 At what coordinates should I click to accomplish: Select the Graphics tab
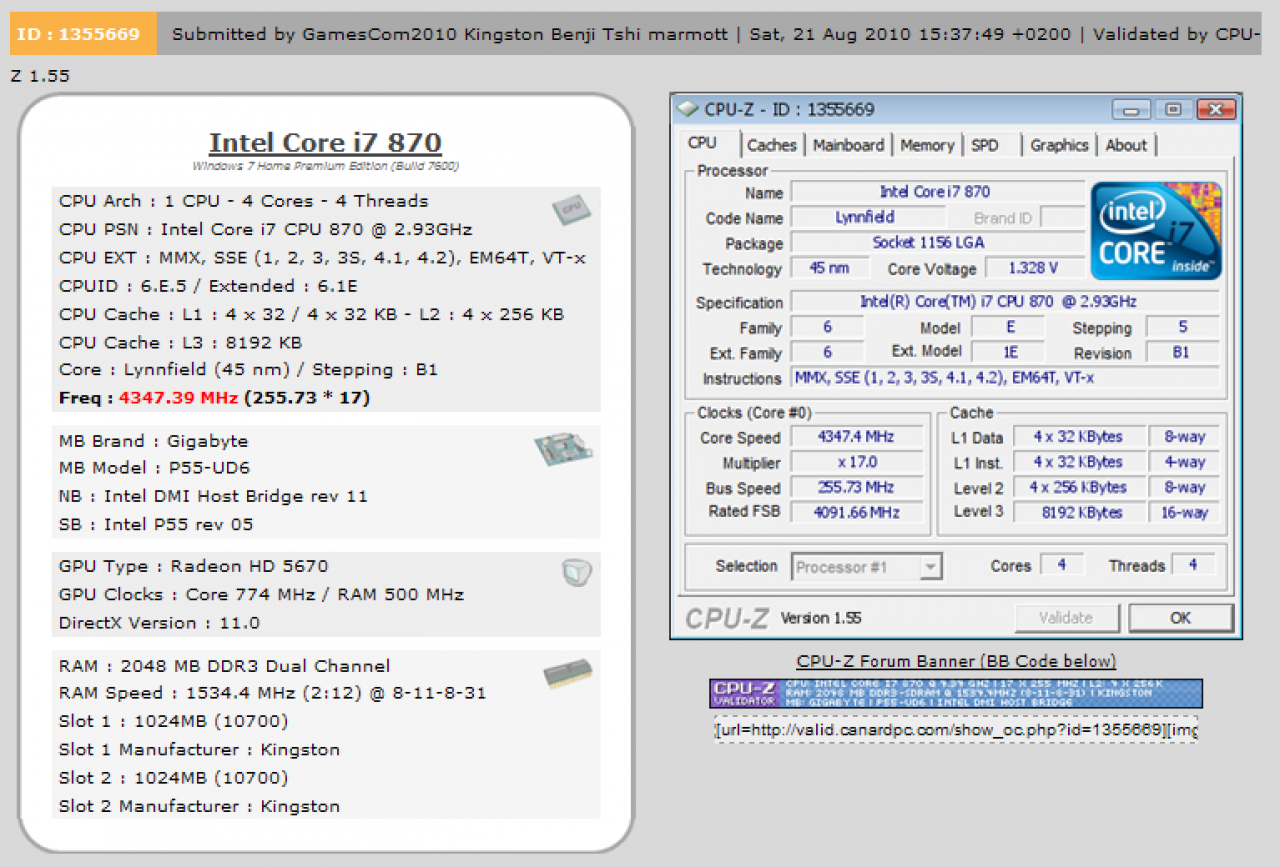[1059, 145]
